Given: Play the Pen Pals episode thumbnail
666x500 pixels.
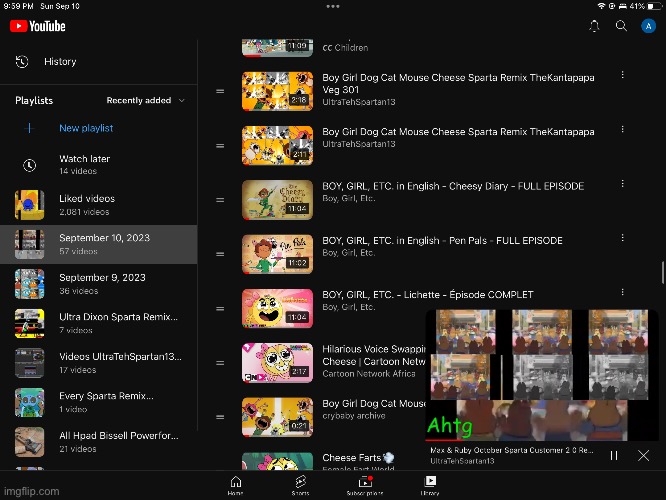Looking at the screenshot, I should click(x=277, y=254).
